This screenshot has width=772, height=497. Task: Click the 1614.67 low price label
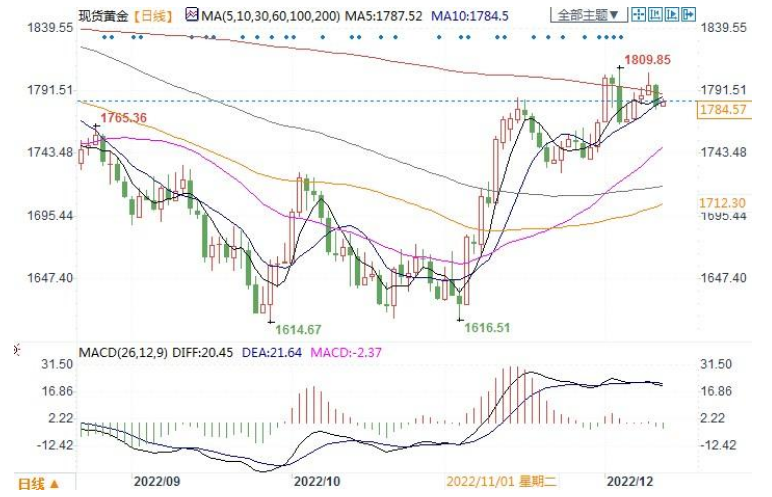coord(298,330)
